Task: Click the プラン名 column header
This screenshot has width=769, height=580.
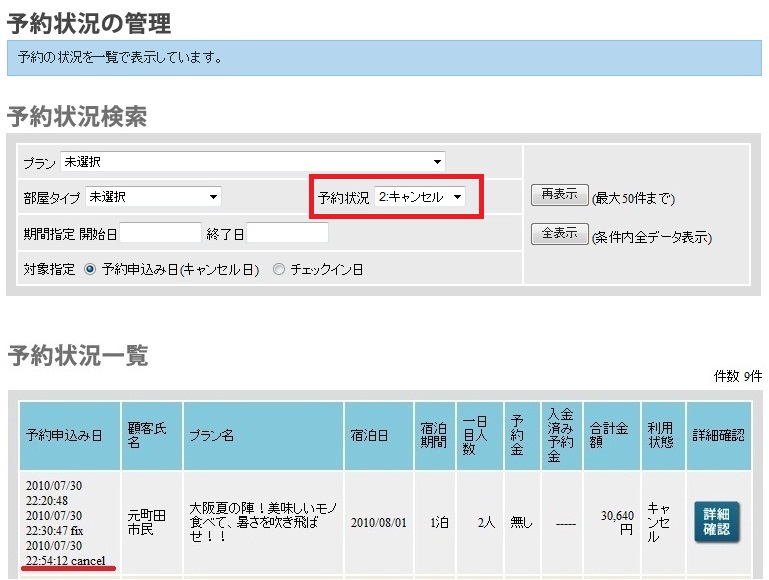Action: coord(263,436)
